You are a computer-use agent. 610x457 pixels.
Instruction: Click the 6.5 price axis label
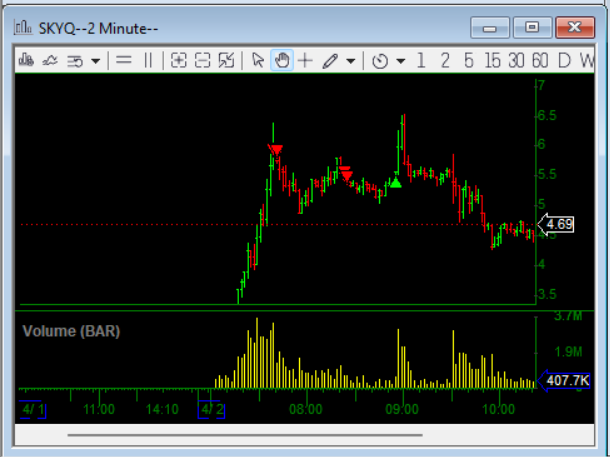point(547,116)
